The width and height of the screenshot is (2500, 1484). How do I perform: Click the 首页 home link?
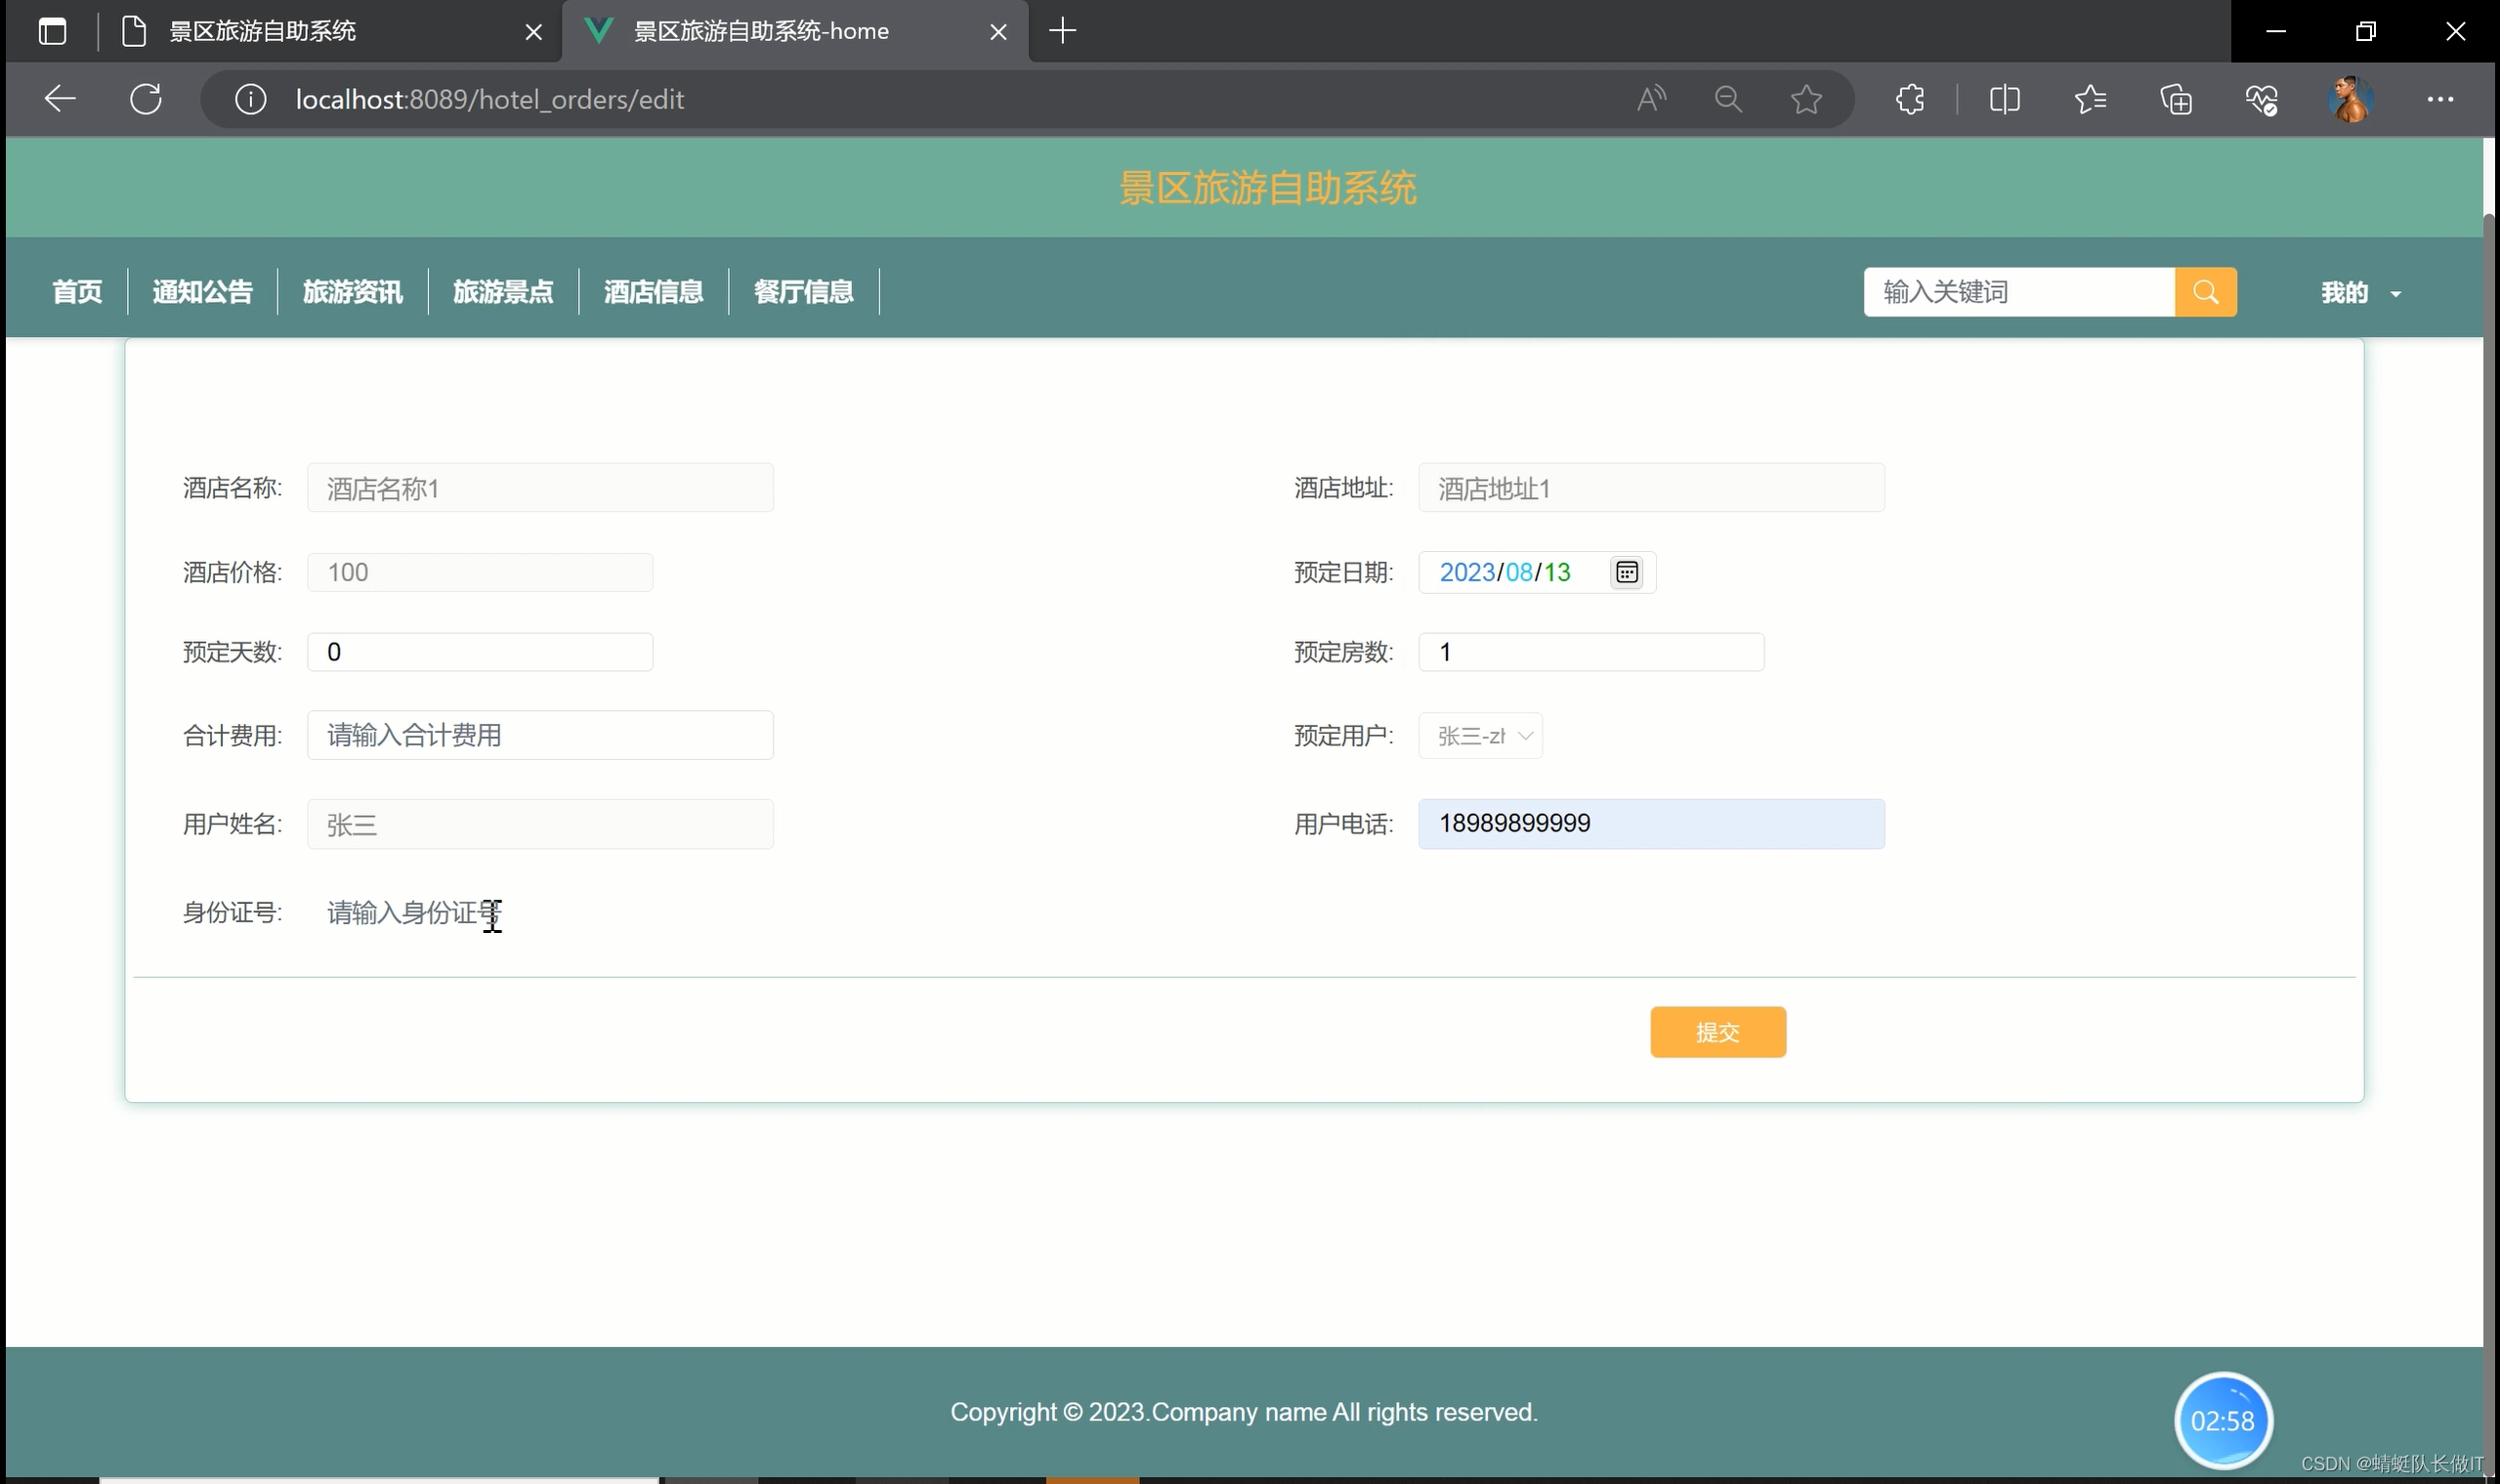[x=77, y=292]
